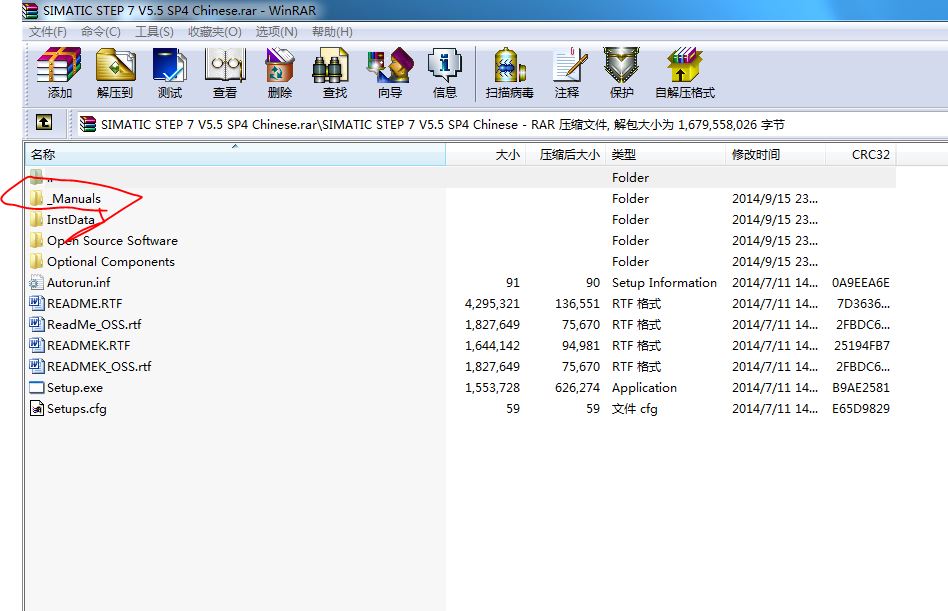Click the Test (测试) toolbar icon
Image resolution: width=948 pixels, height=611 pixels.
pos(170,65)
